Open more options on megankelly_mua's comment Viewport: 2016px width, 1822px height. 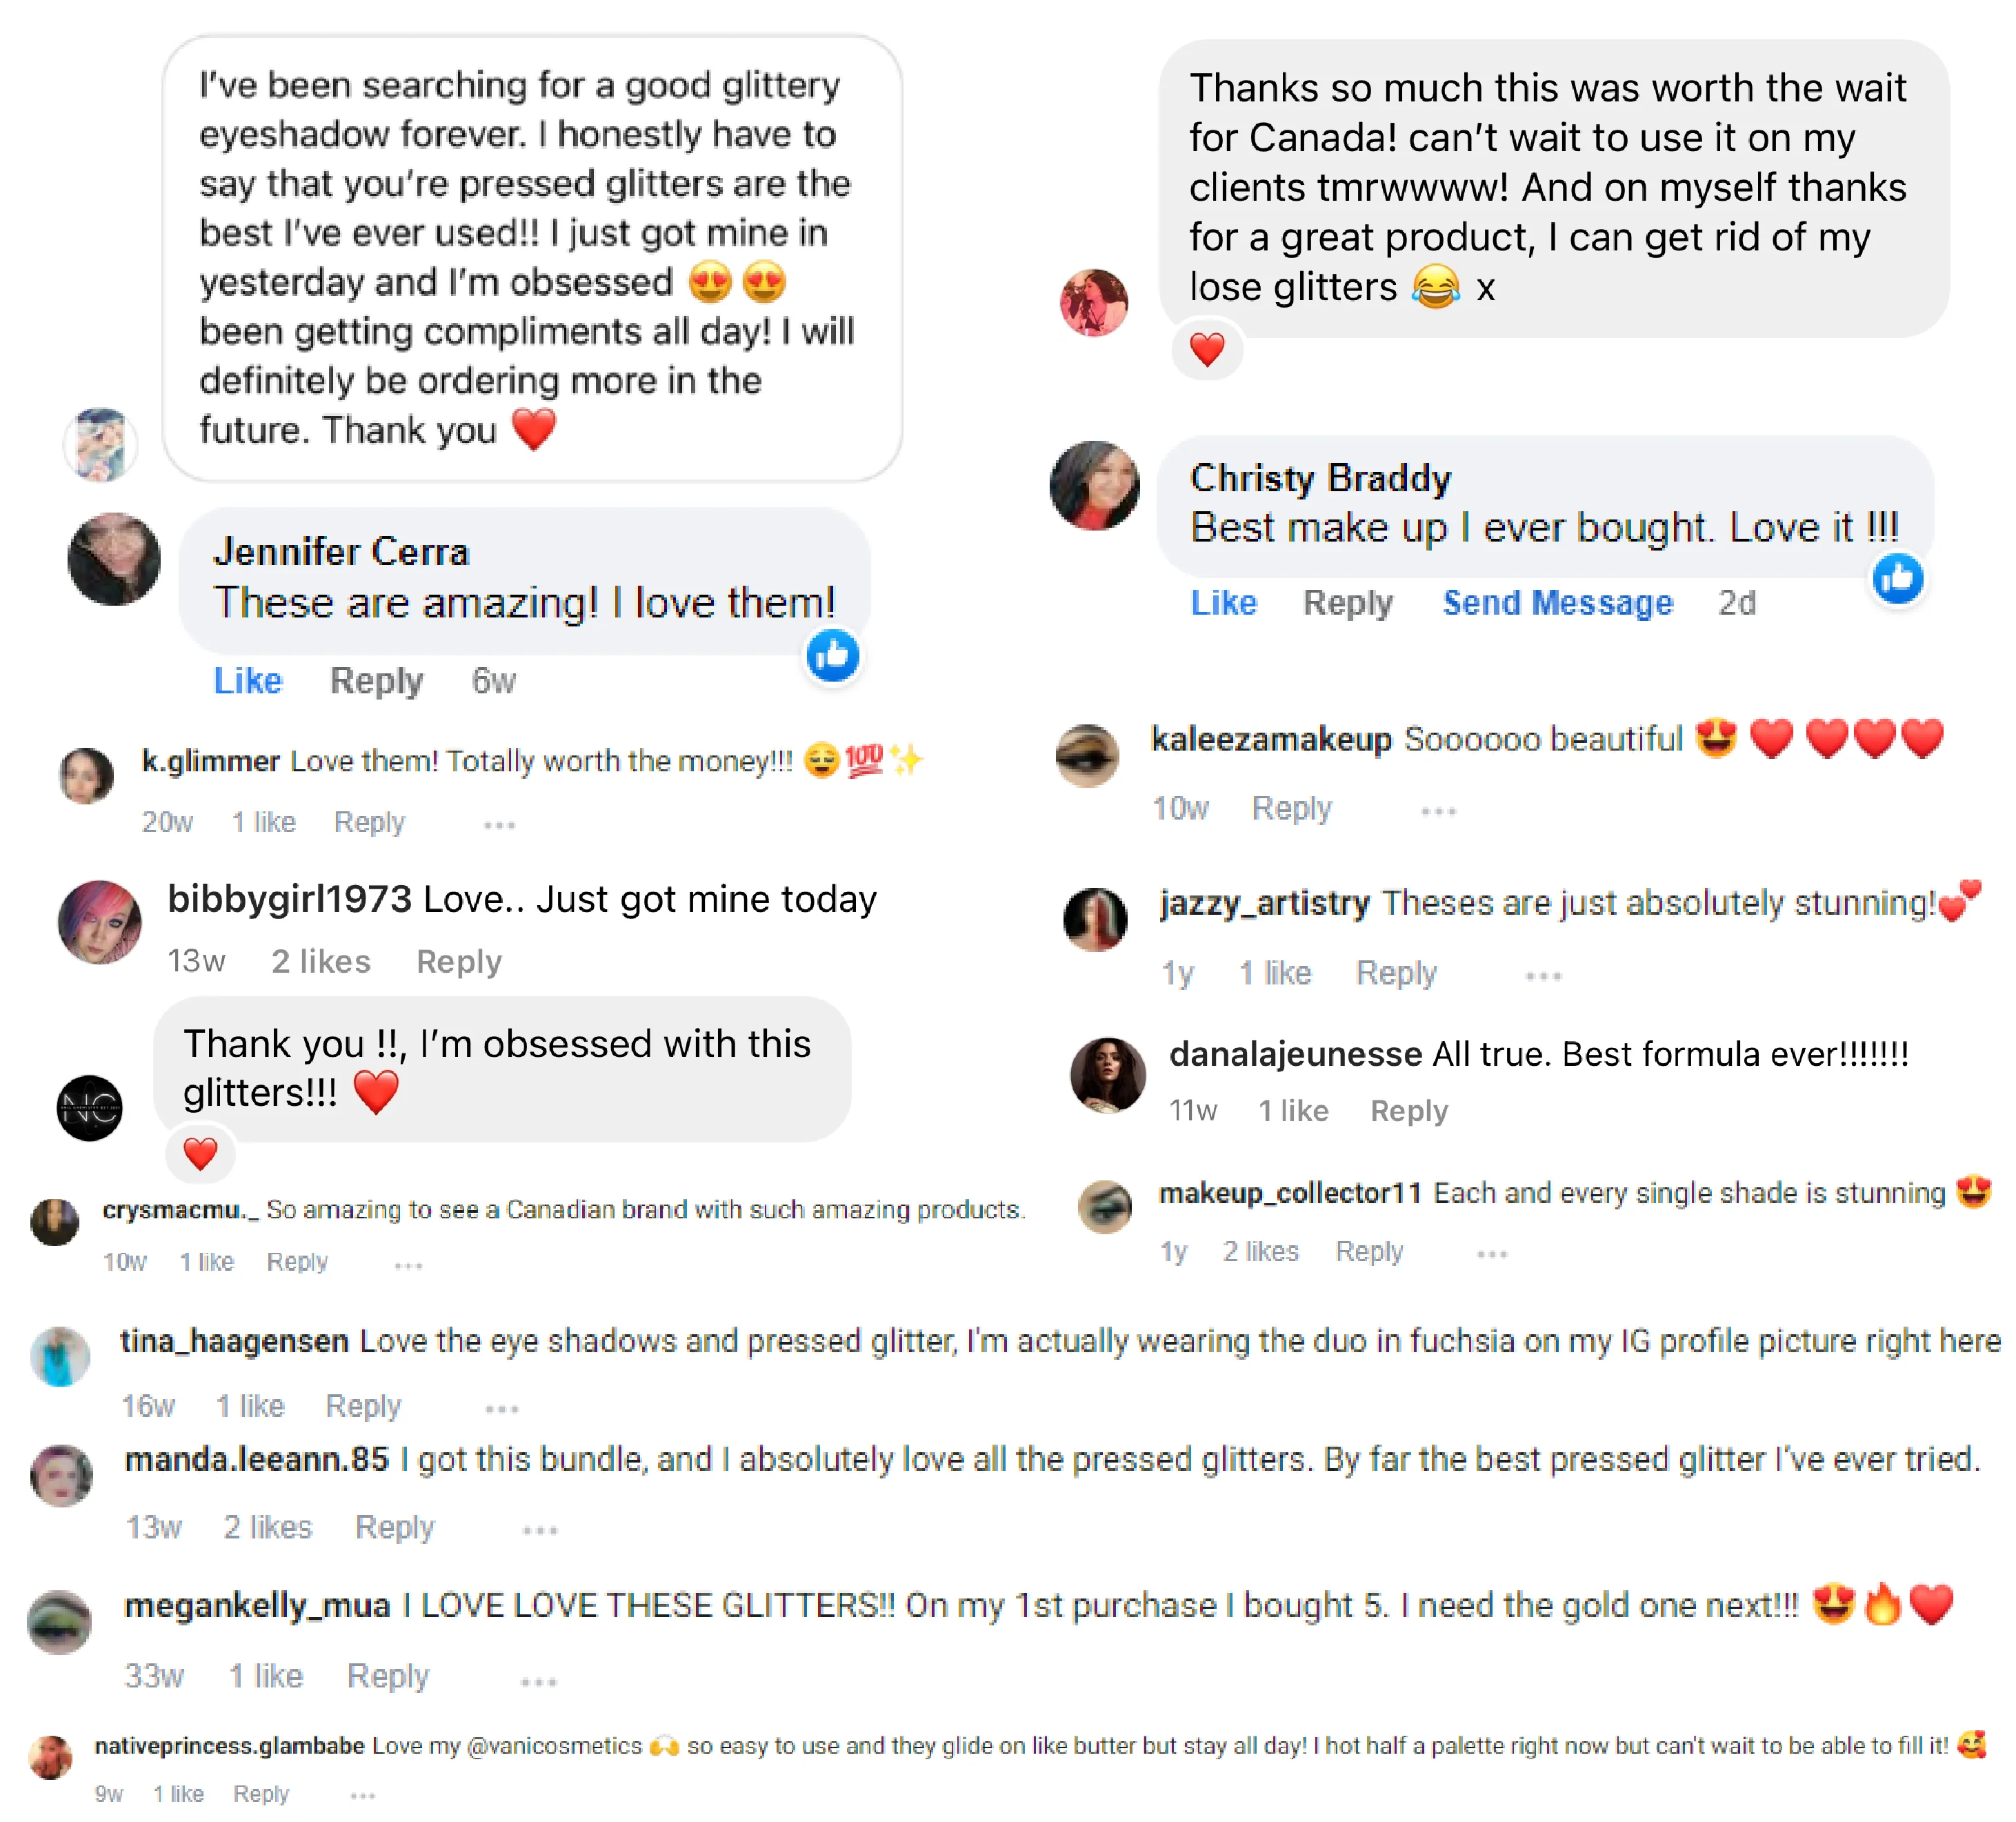[538, 1682]
